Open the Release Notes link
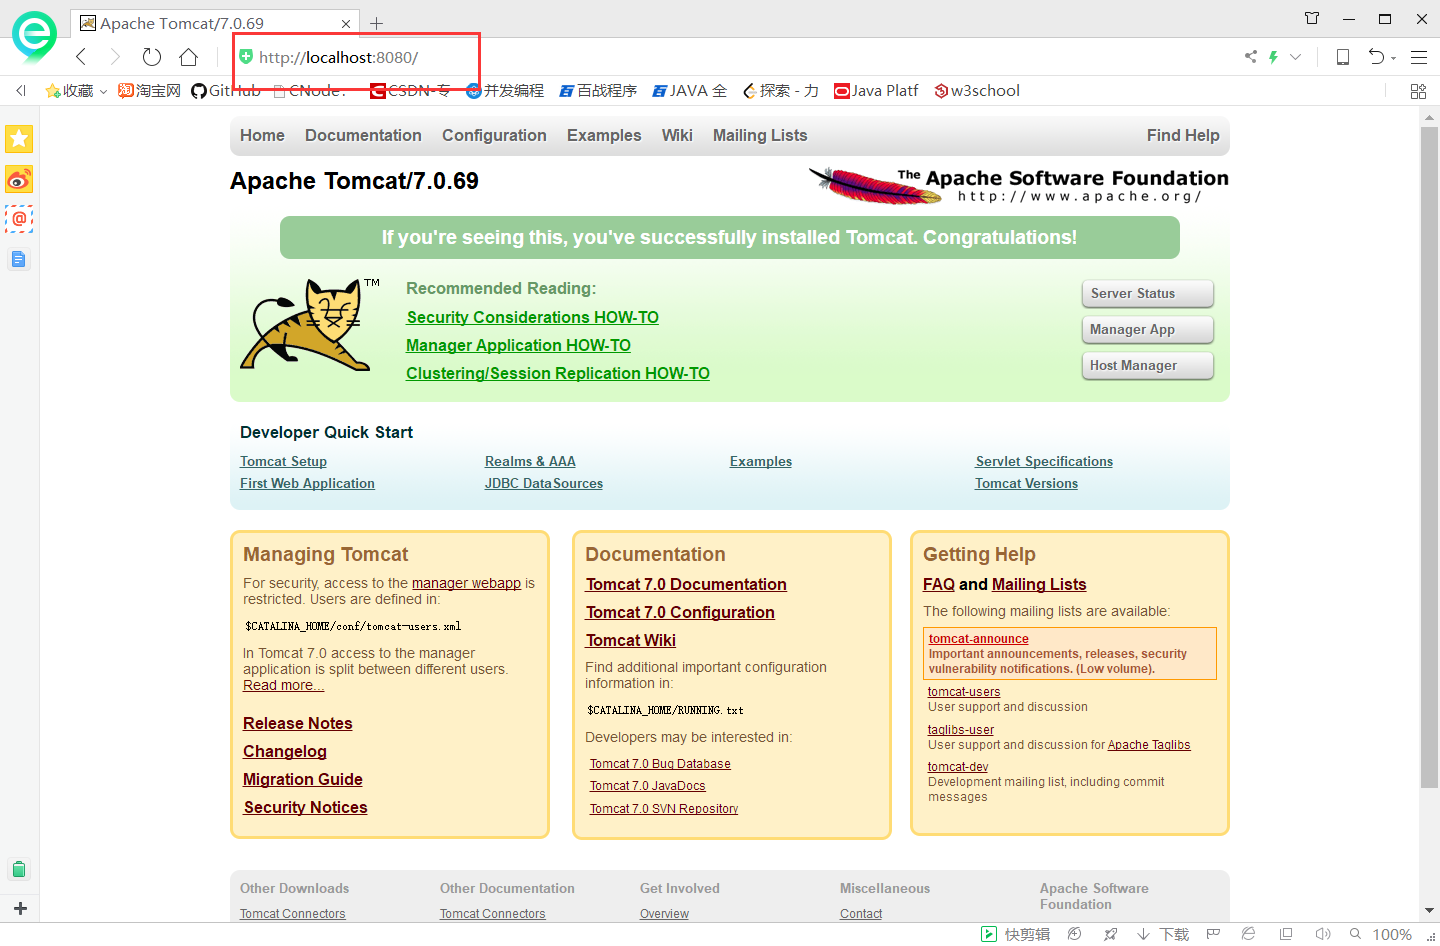 click(x=298, y=724)
